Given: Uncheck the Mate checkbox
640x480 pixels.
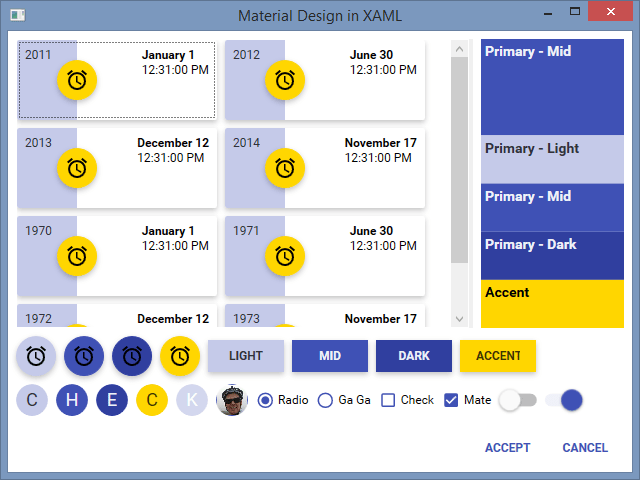Looking at the screenshot, I should (x=451, y=400).
